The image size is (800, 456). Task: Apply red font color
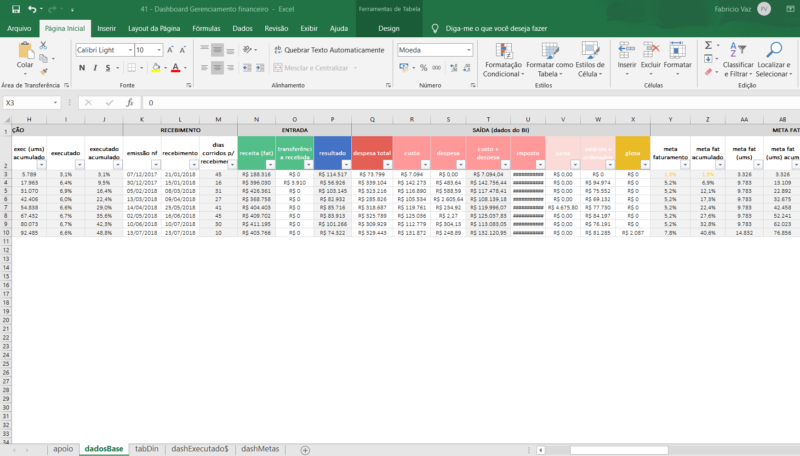pyautogui.click(x=176, y=68)
